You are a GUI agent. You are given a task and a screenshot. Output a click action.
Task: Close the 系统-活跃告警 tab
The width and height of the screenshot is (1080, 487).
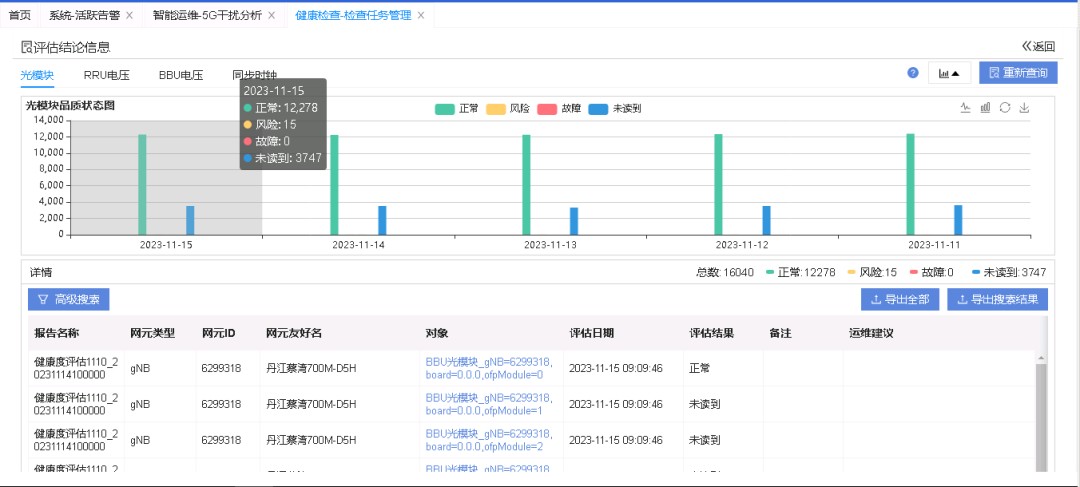[x=129, y=15]
